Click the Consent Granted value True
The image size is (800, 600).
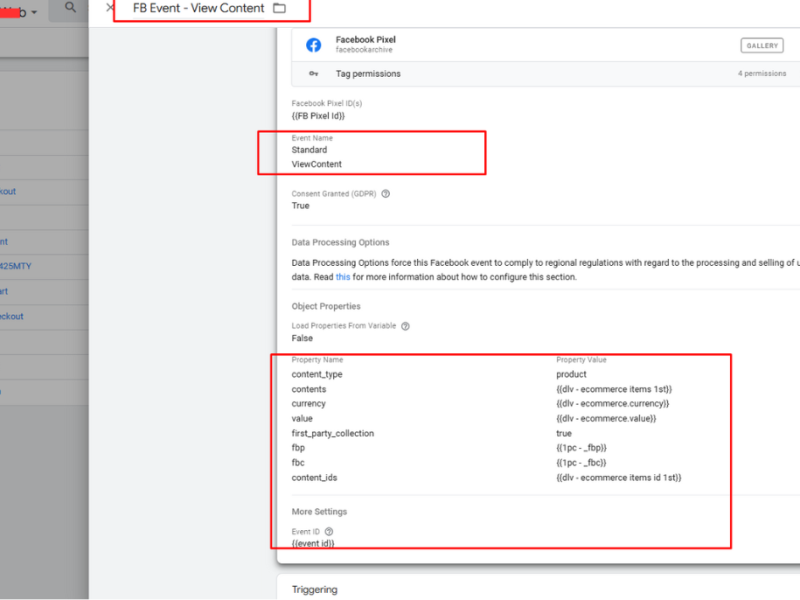tap(300, 206)
